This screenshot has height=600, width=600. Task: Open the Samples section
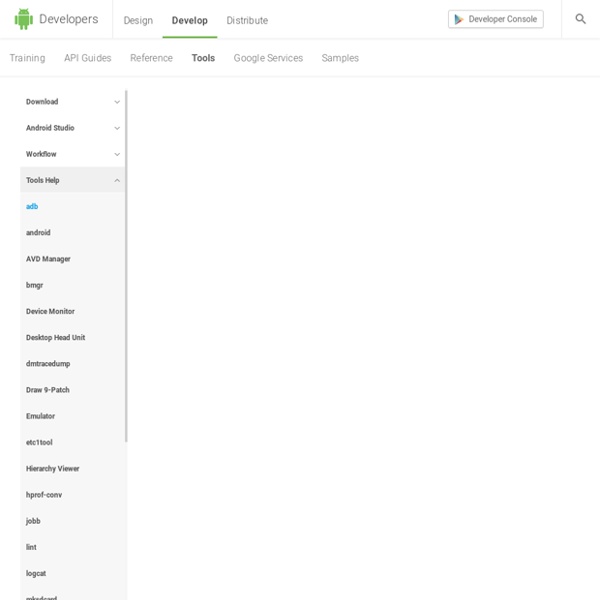(x=340, y=58)
